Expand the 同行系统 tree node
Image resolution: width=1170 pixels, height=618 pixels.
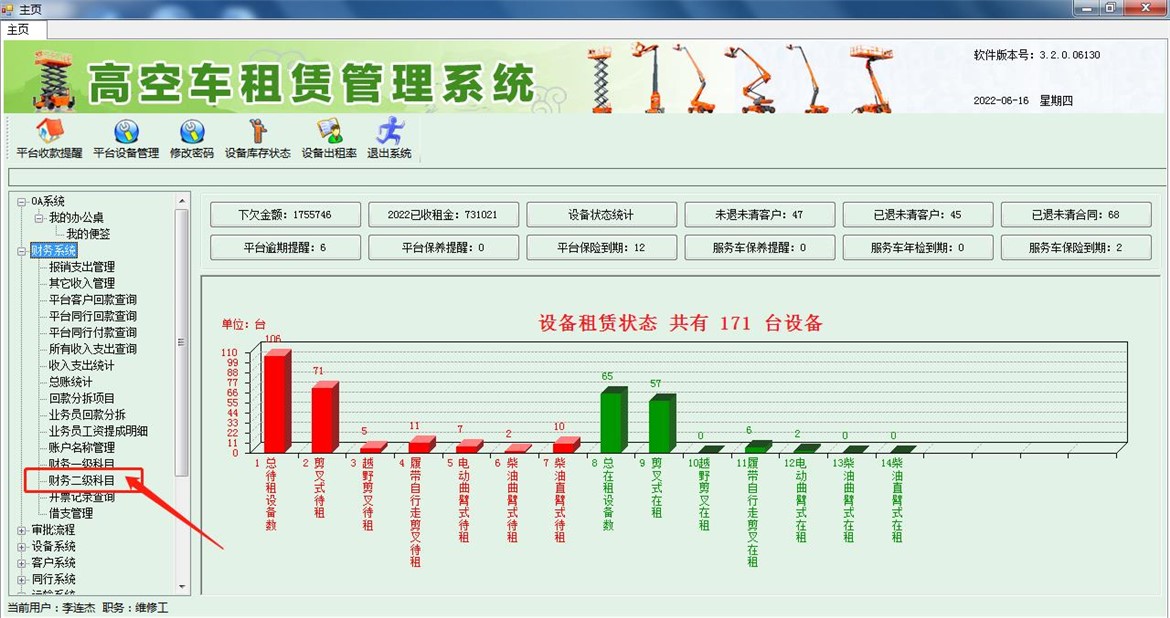pos(22,579)
